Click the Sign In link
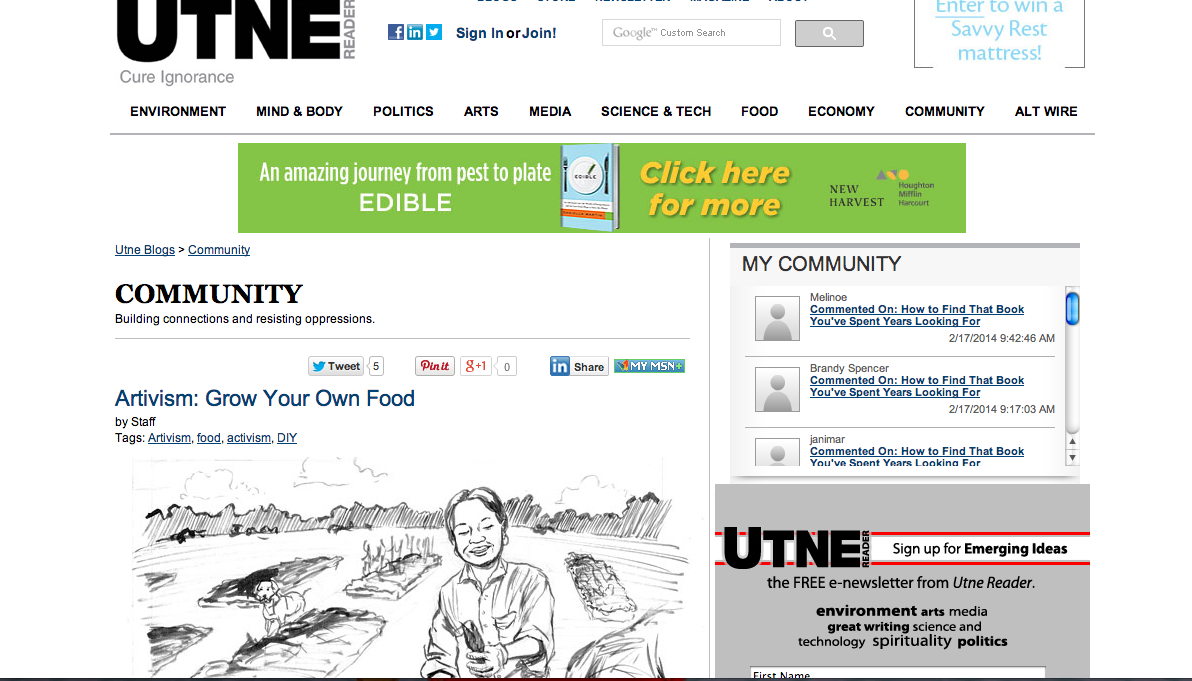The image size is (1192, 681). tap(480, 33)
